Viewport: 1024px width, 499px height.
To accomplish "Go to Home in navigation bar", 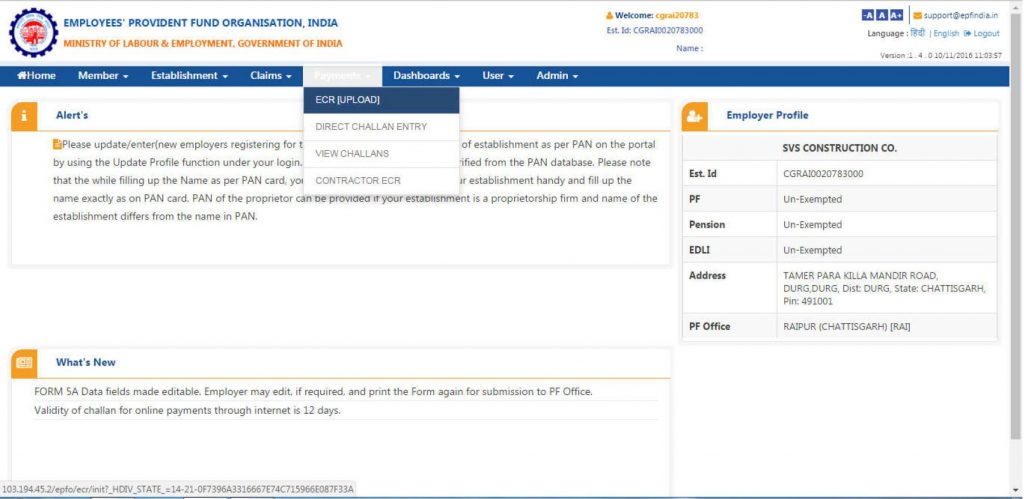I will tap(37, 76).
